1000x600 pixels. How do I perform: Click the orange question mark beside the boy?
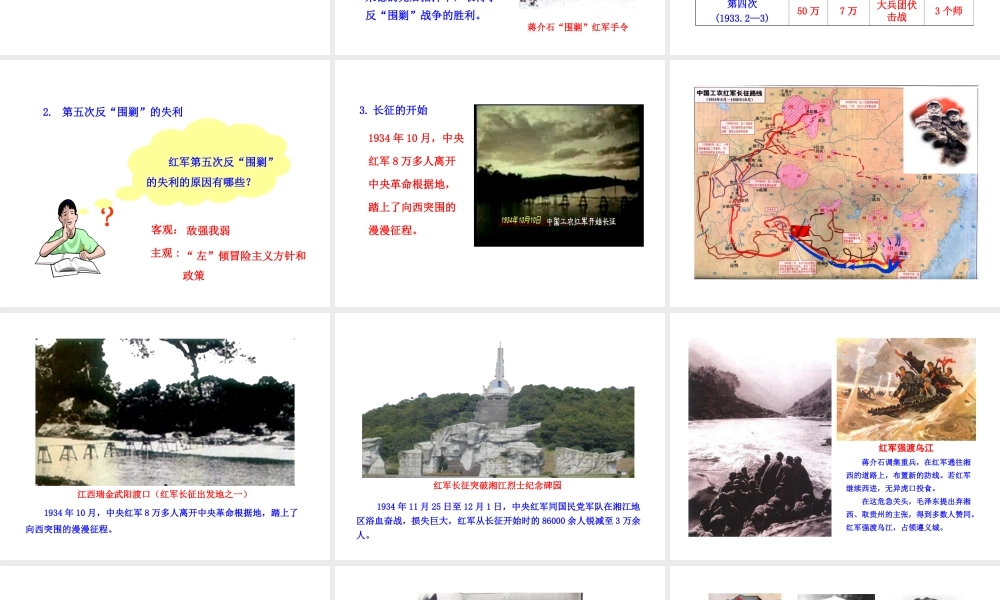pyautogui.click(x=107, y=216)
